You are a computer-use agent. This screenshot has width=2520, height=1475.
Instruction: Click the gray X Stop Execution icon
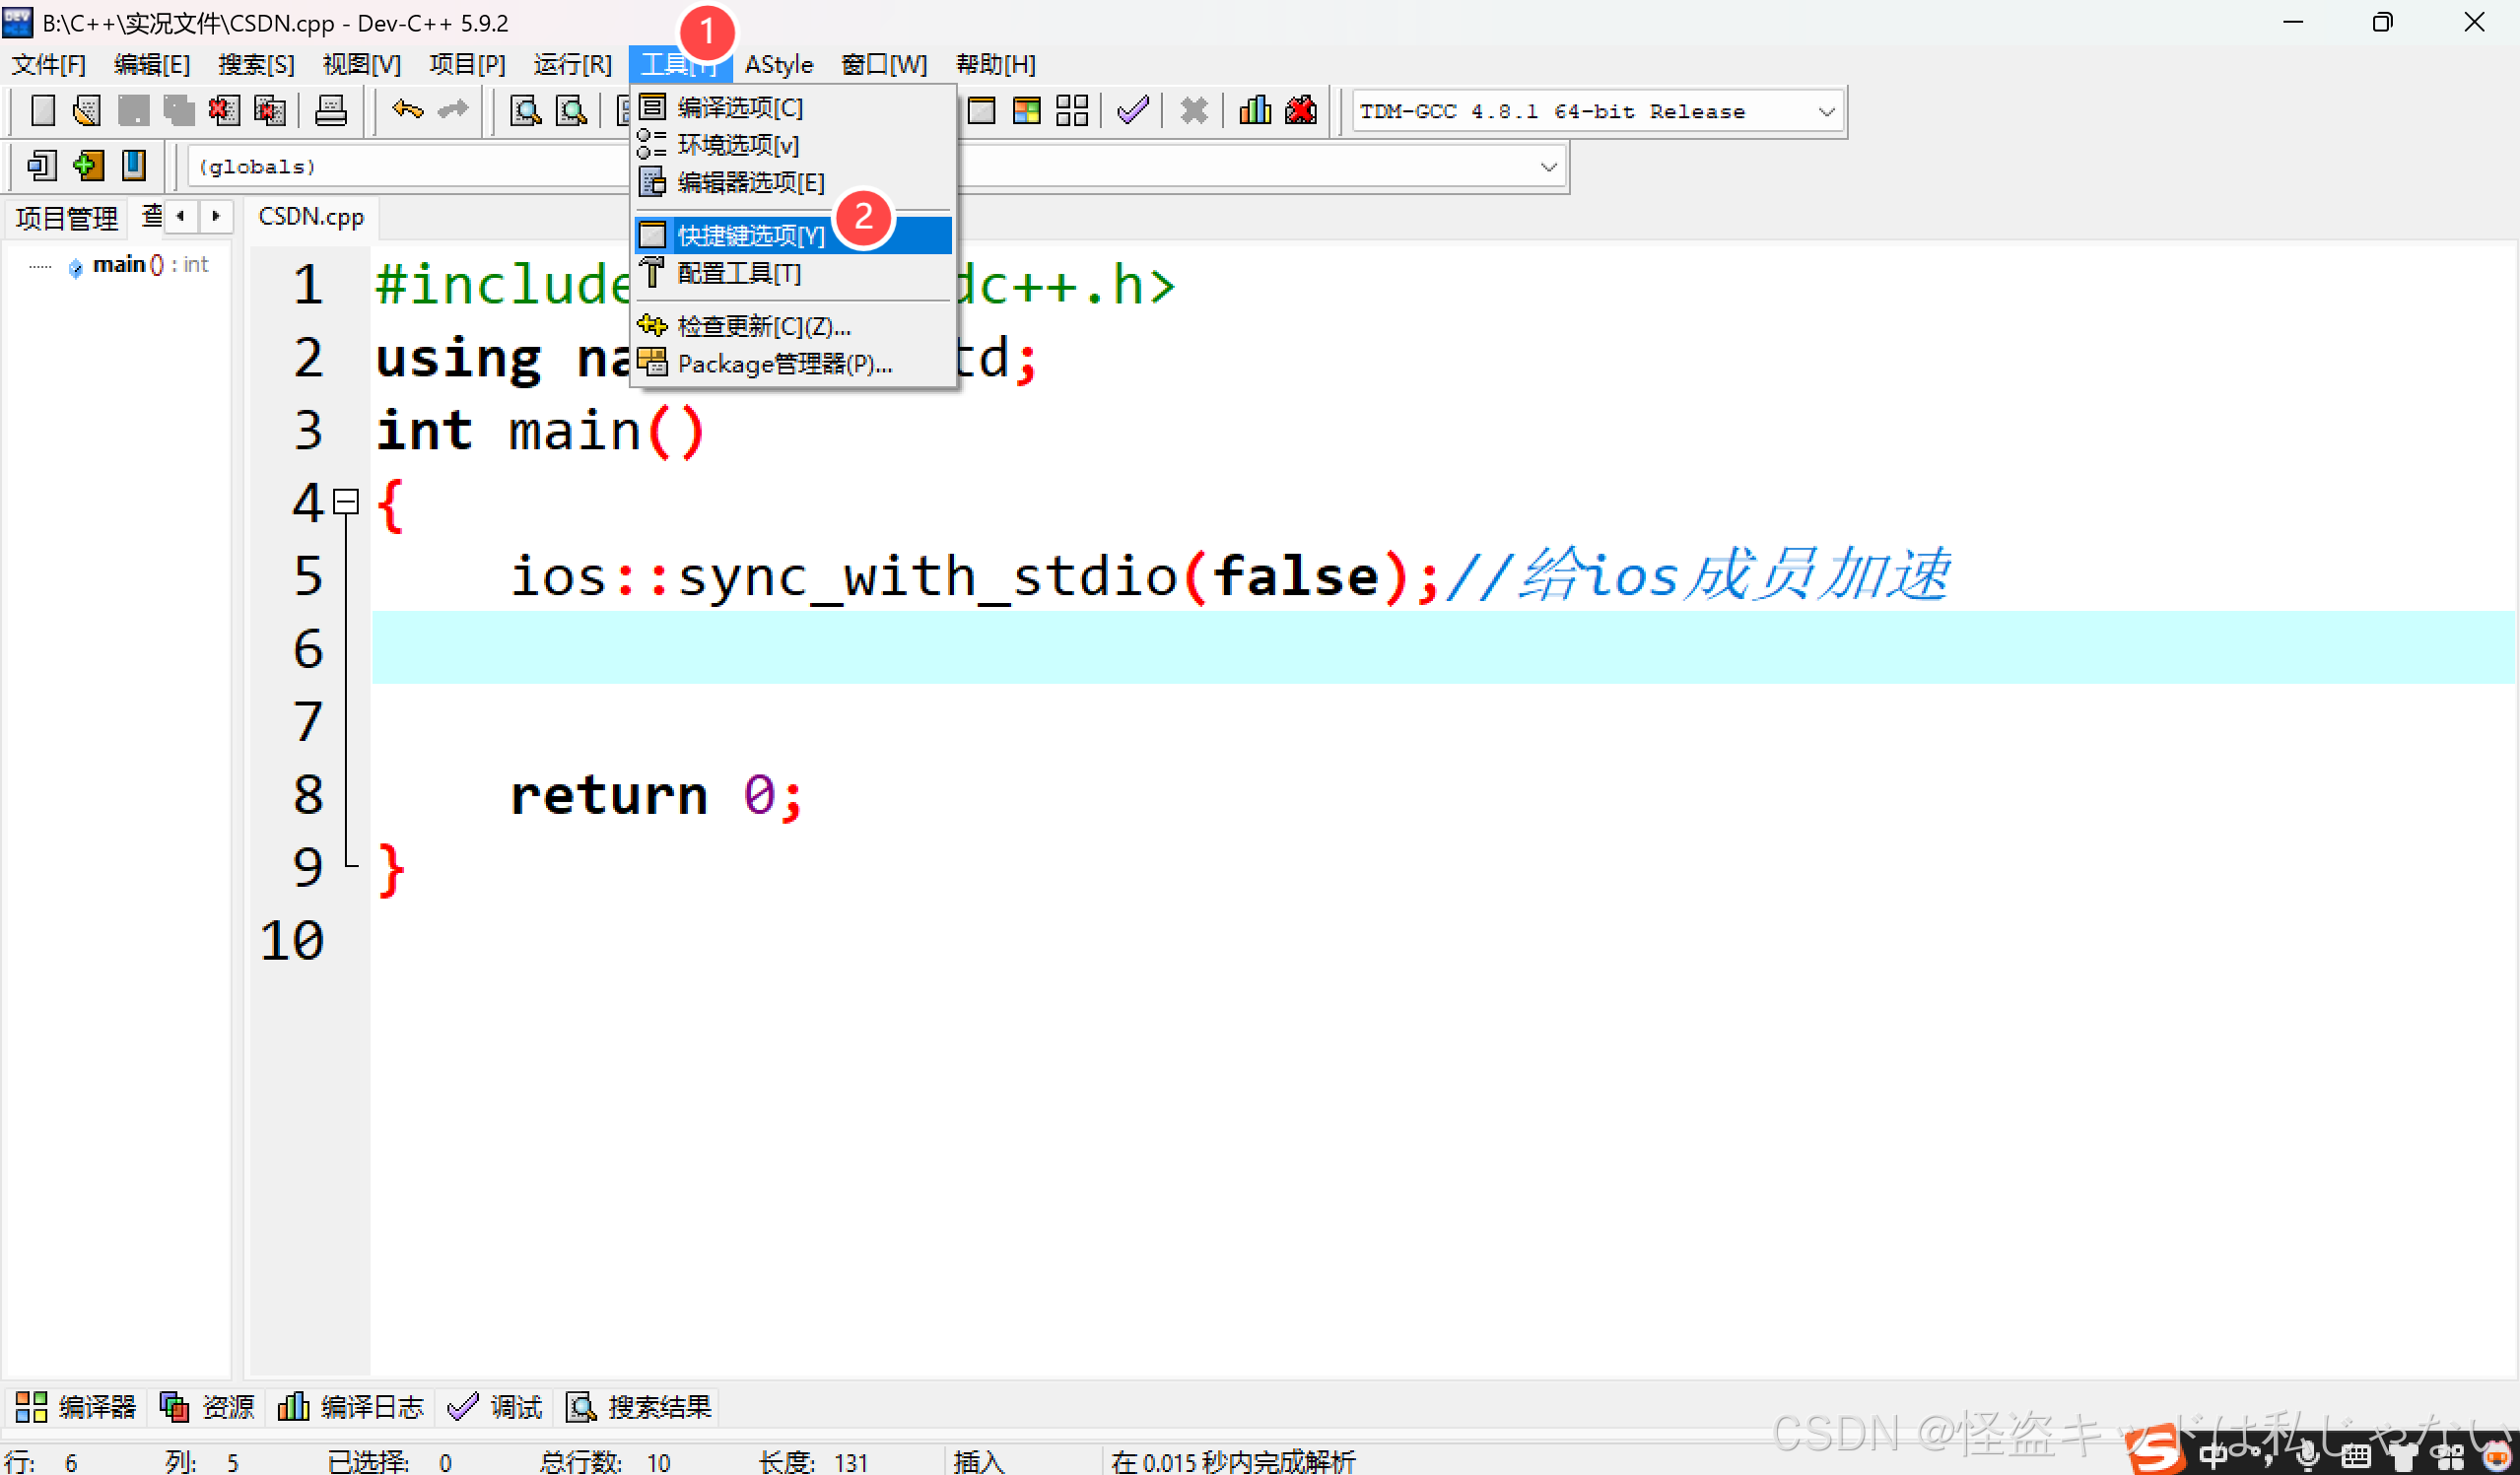click(x=1194, y=110)
